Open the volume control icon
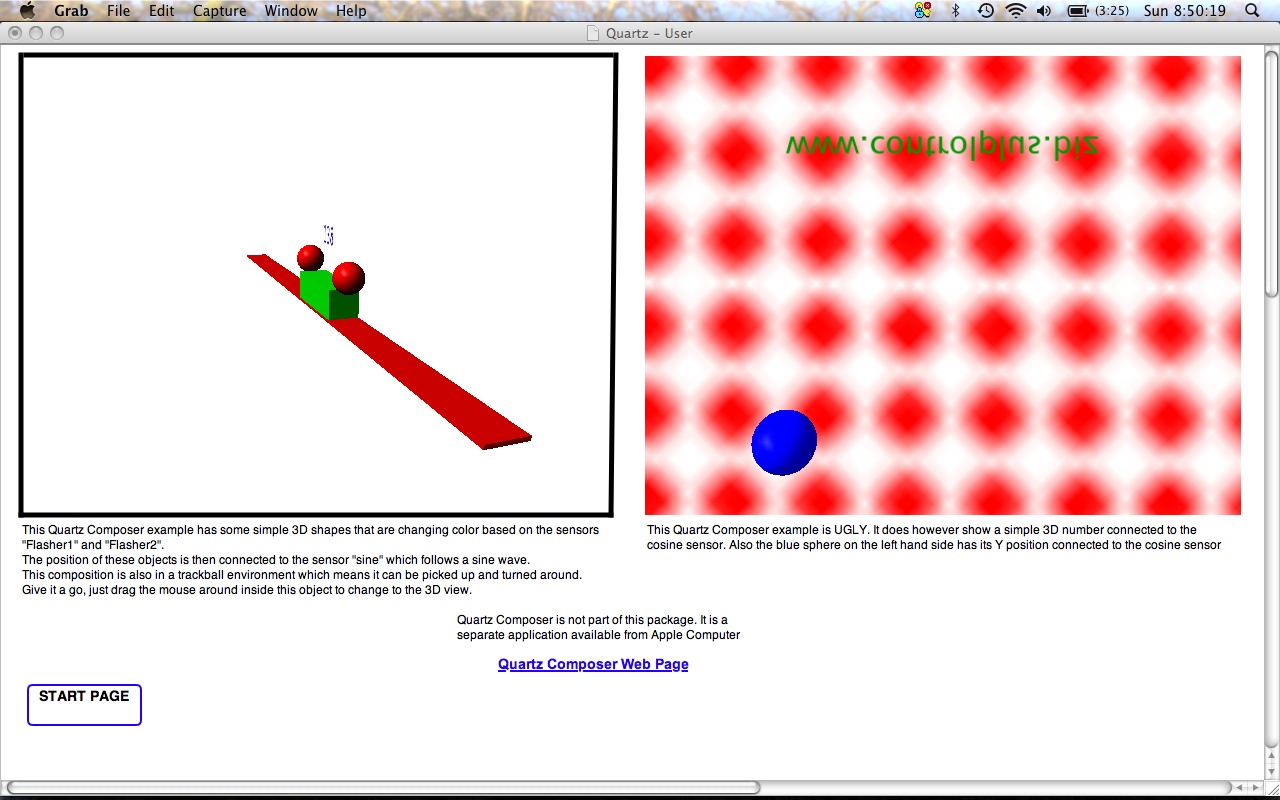This screenshot has height=800, width=1280. click(x=1044, y=11)
